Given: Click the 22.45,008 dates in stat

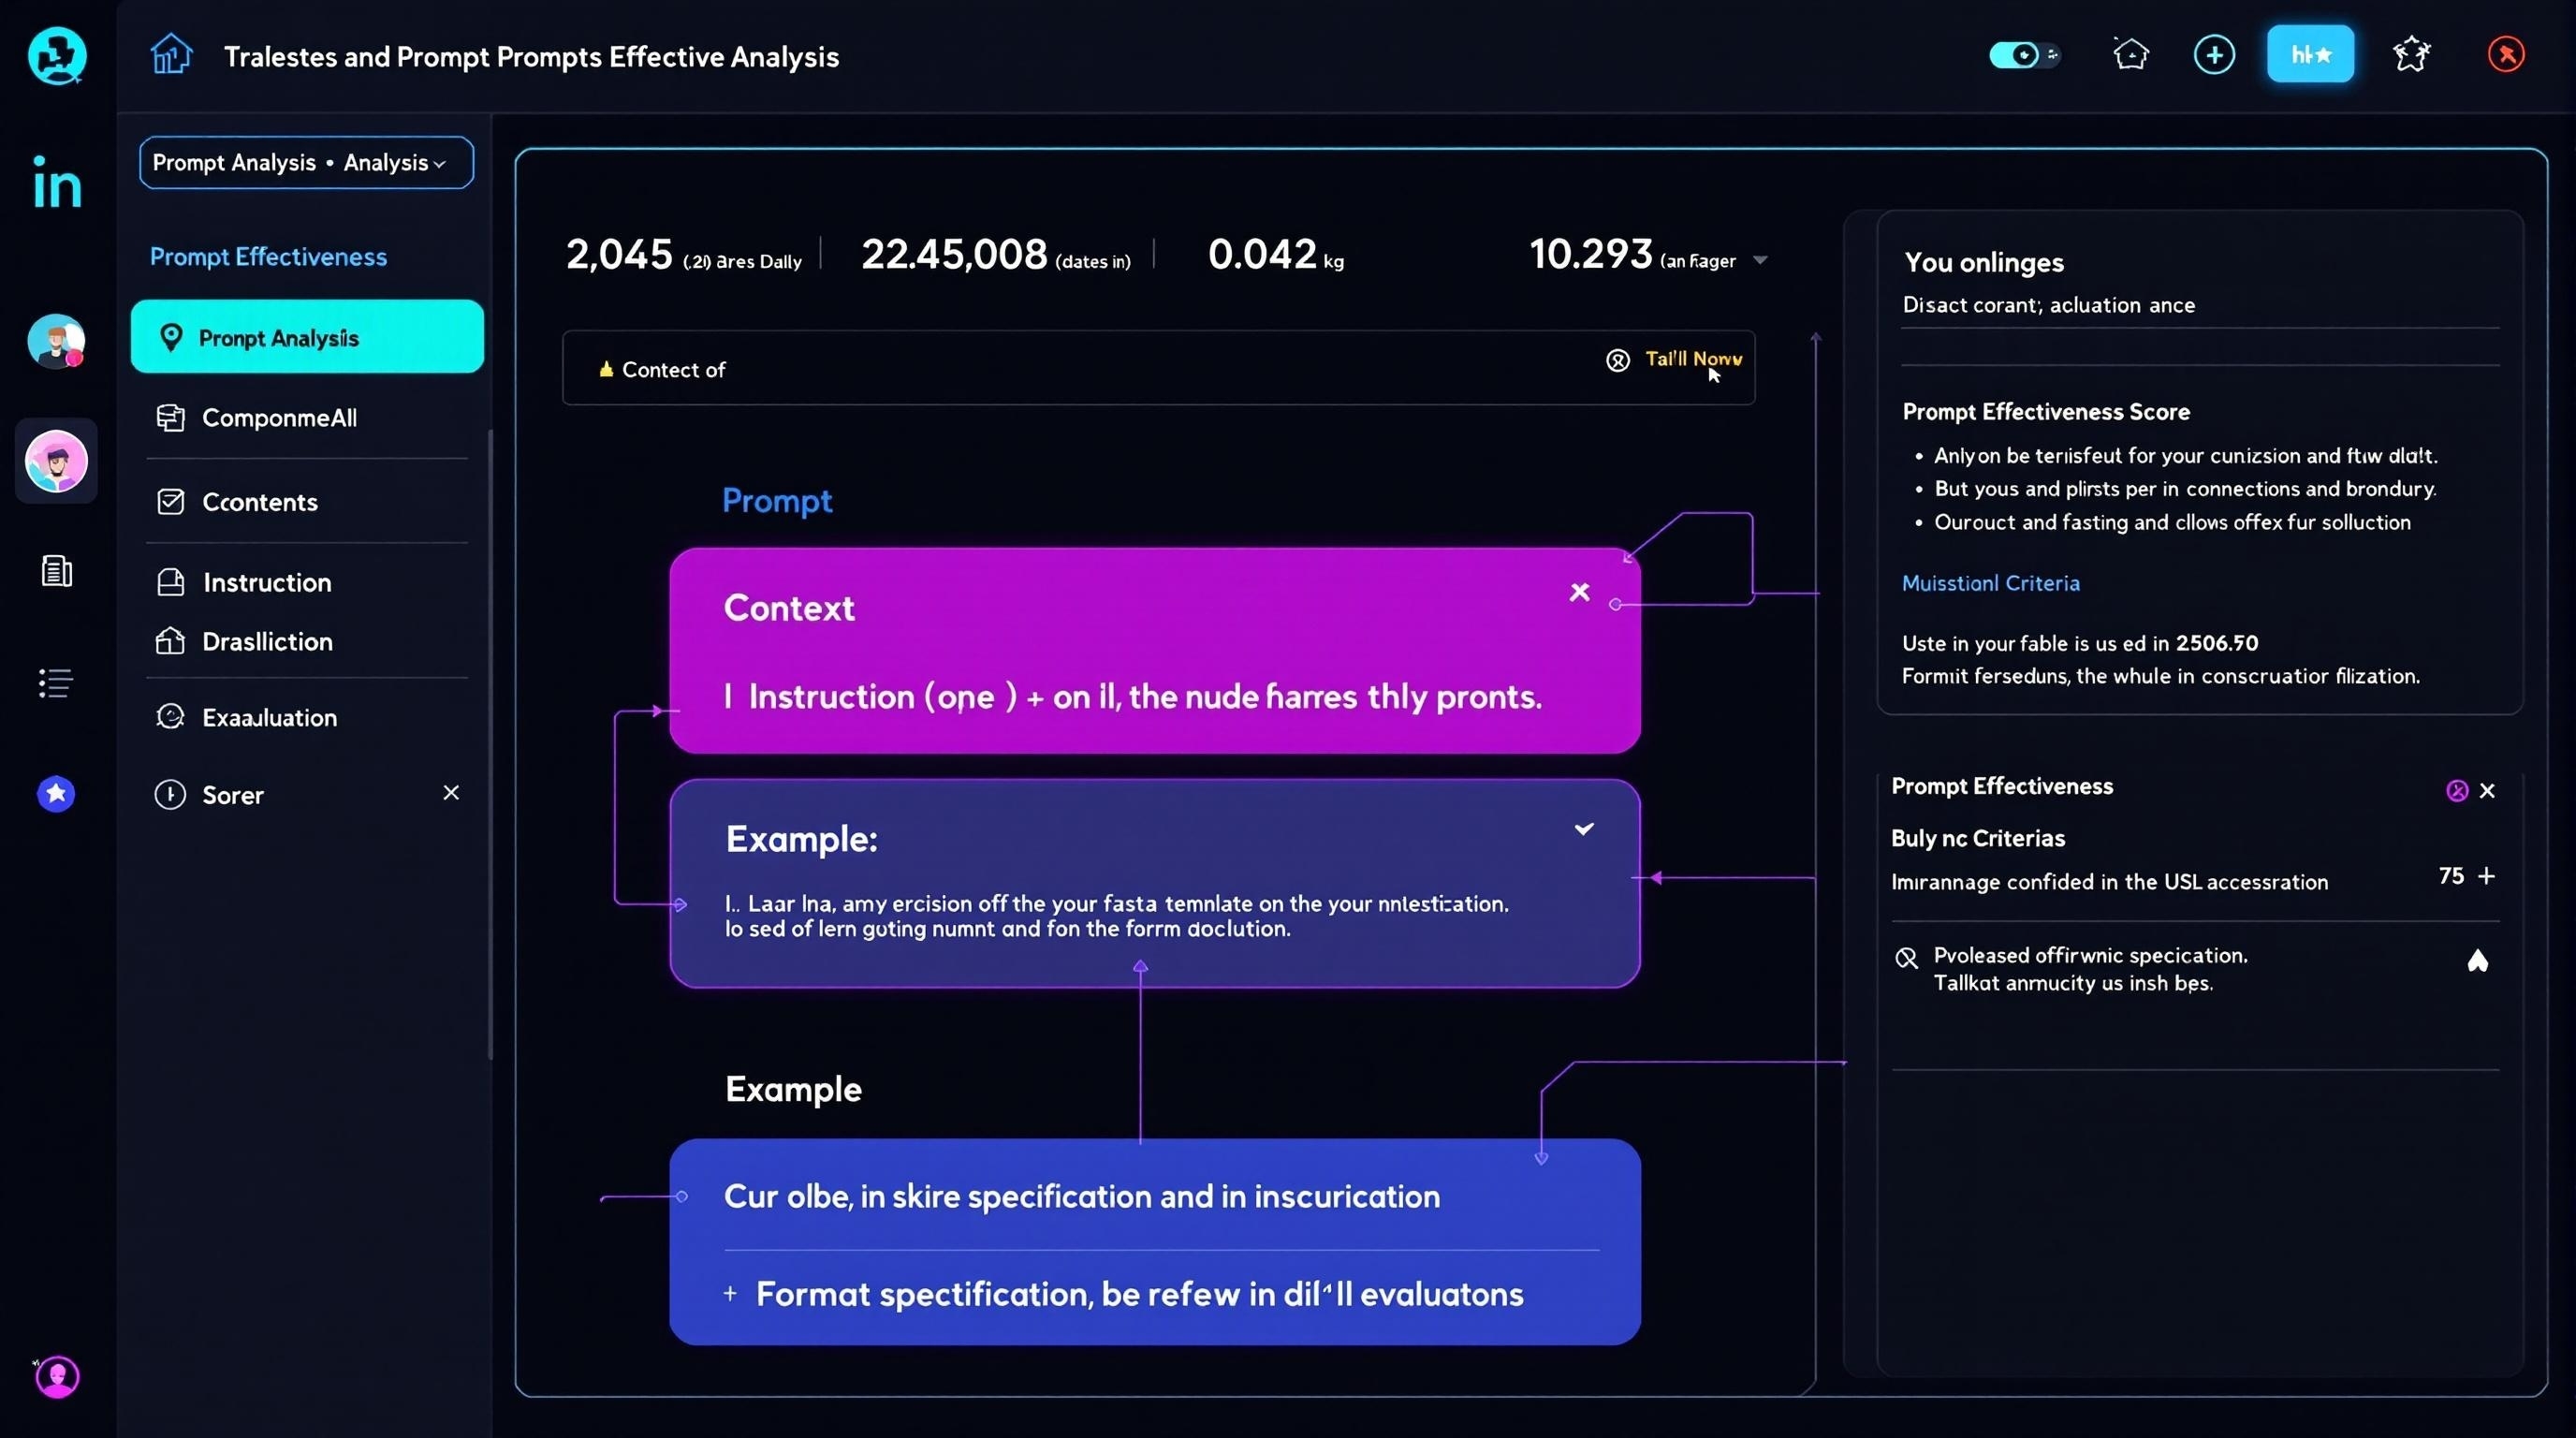Looking at the screenshot, I should click(x=995, y=255).
